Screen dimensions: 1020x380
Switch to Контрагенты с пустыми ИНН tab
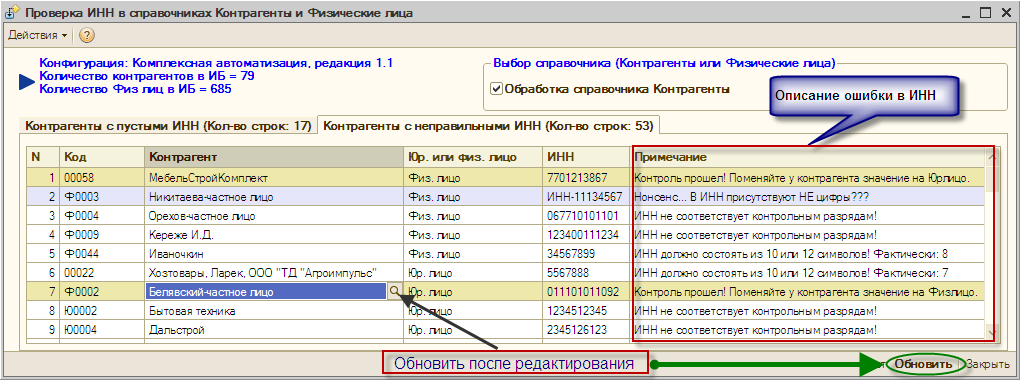point(167,126)
